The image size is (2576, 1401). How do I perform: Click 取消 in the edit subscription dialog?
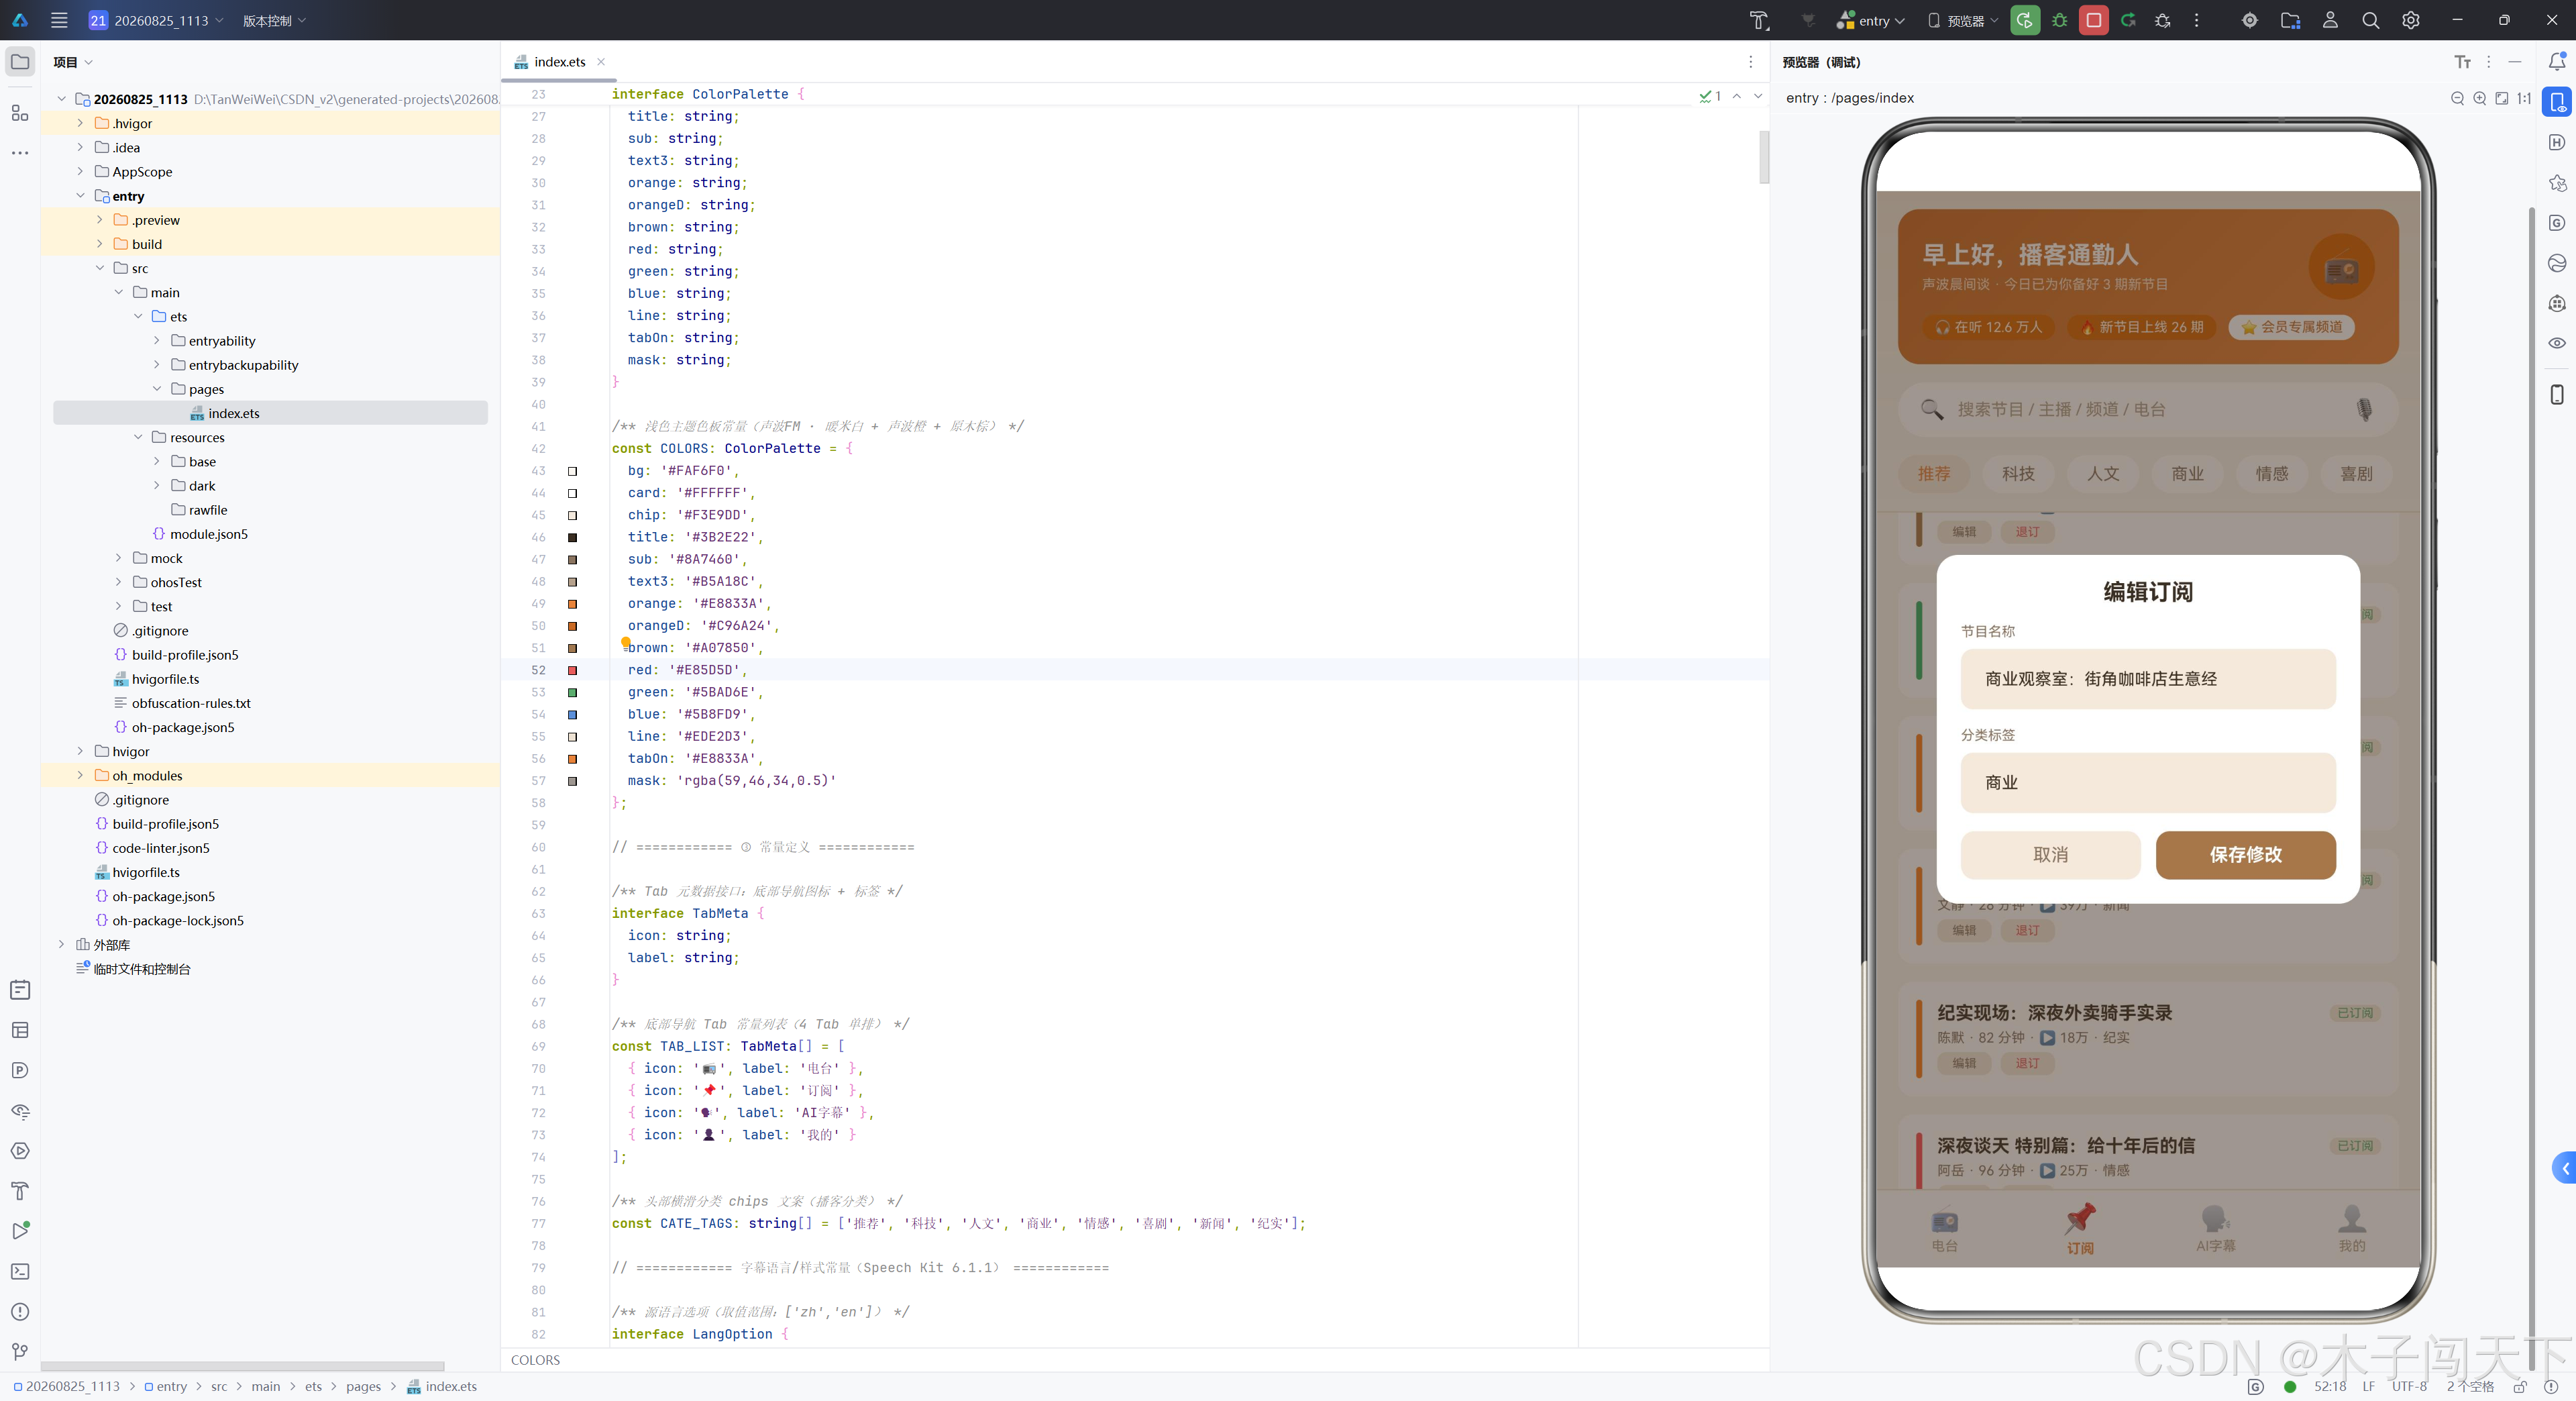coord(2050,855)
